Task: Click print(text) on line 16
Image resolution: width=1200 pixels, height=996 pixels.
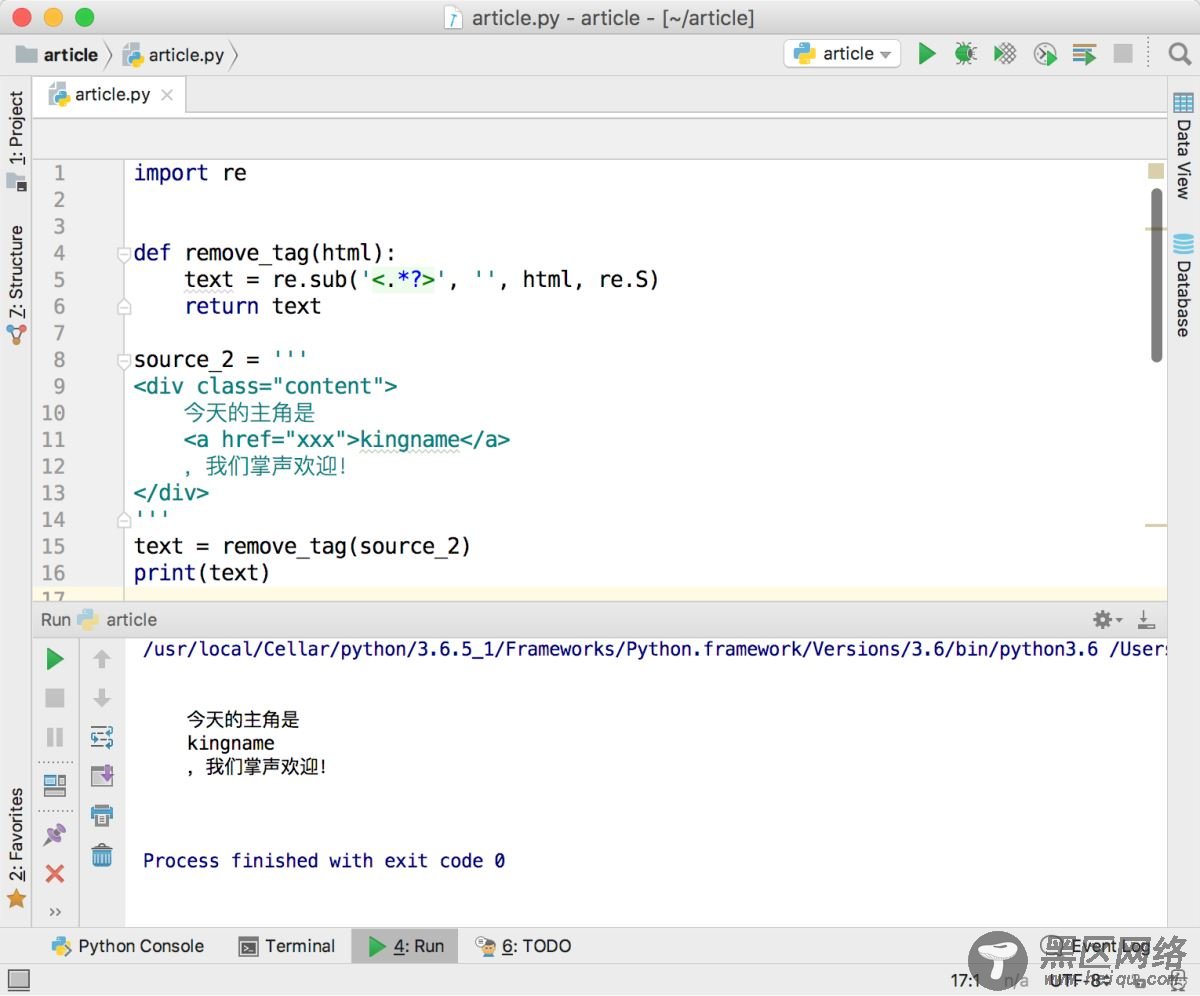Action: pos(202,573)
